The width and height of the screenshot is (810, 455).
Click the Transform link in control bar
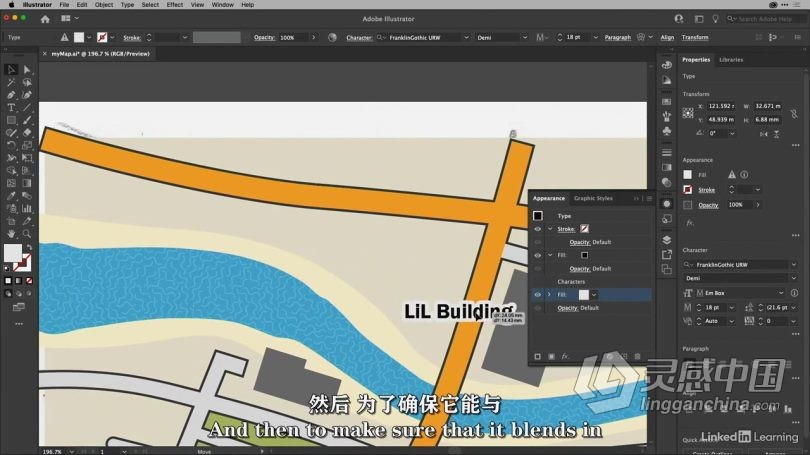(x=695, y=37)
